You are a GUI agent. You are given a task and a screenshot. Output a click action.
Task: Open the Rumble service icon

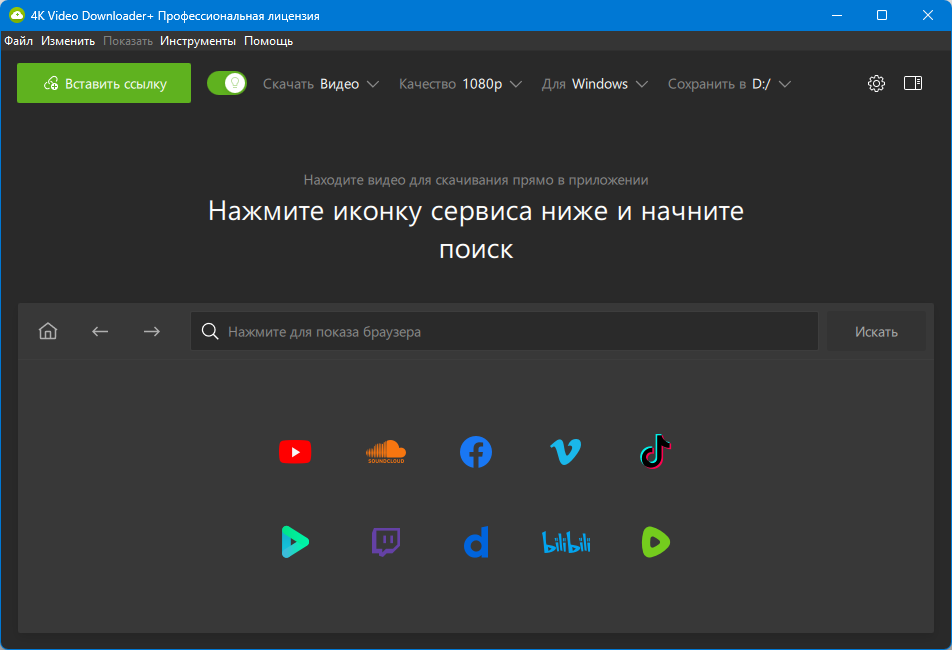point(656,542)
